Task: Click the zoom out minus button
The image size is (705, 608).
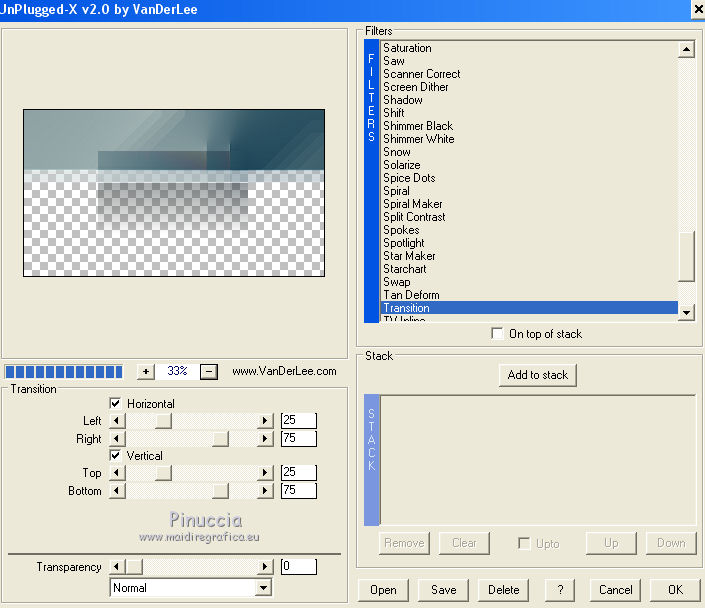Action: (209, 371)
